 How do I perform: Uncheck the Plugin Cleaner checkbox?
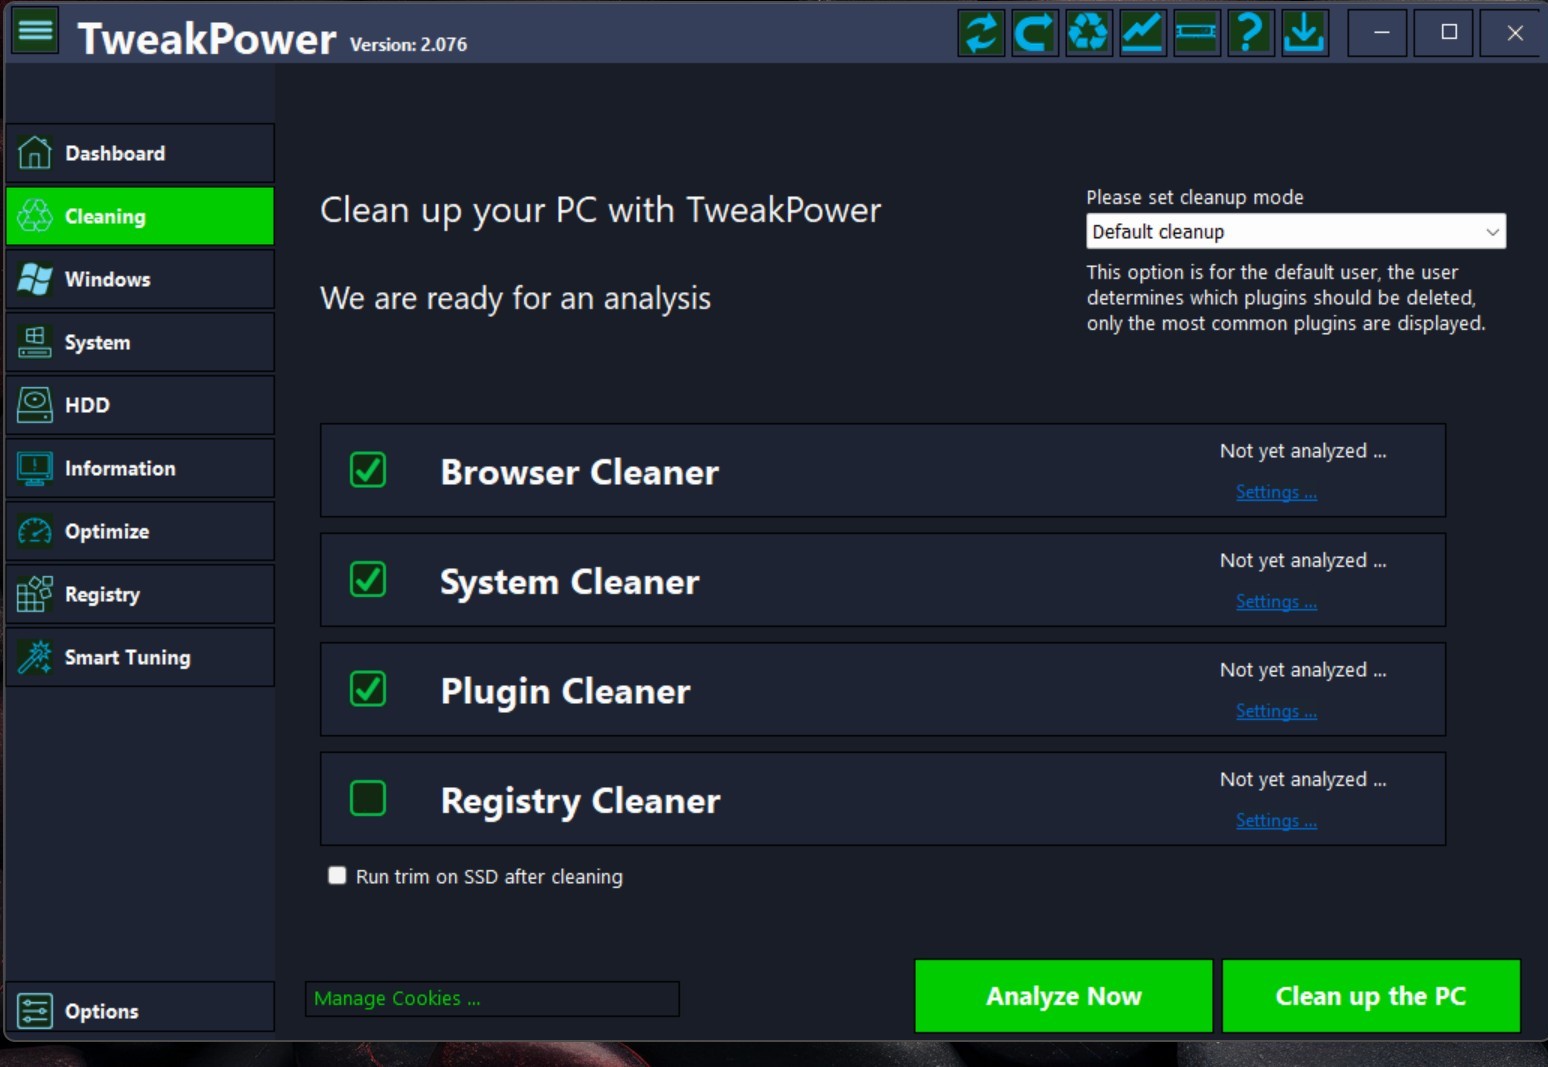coord(368,689)
